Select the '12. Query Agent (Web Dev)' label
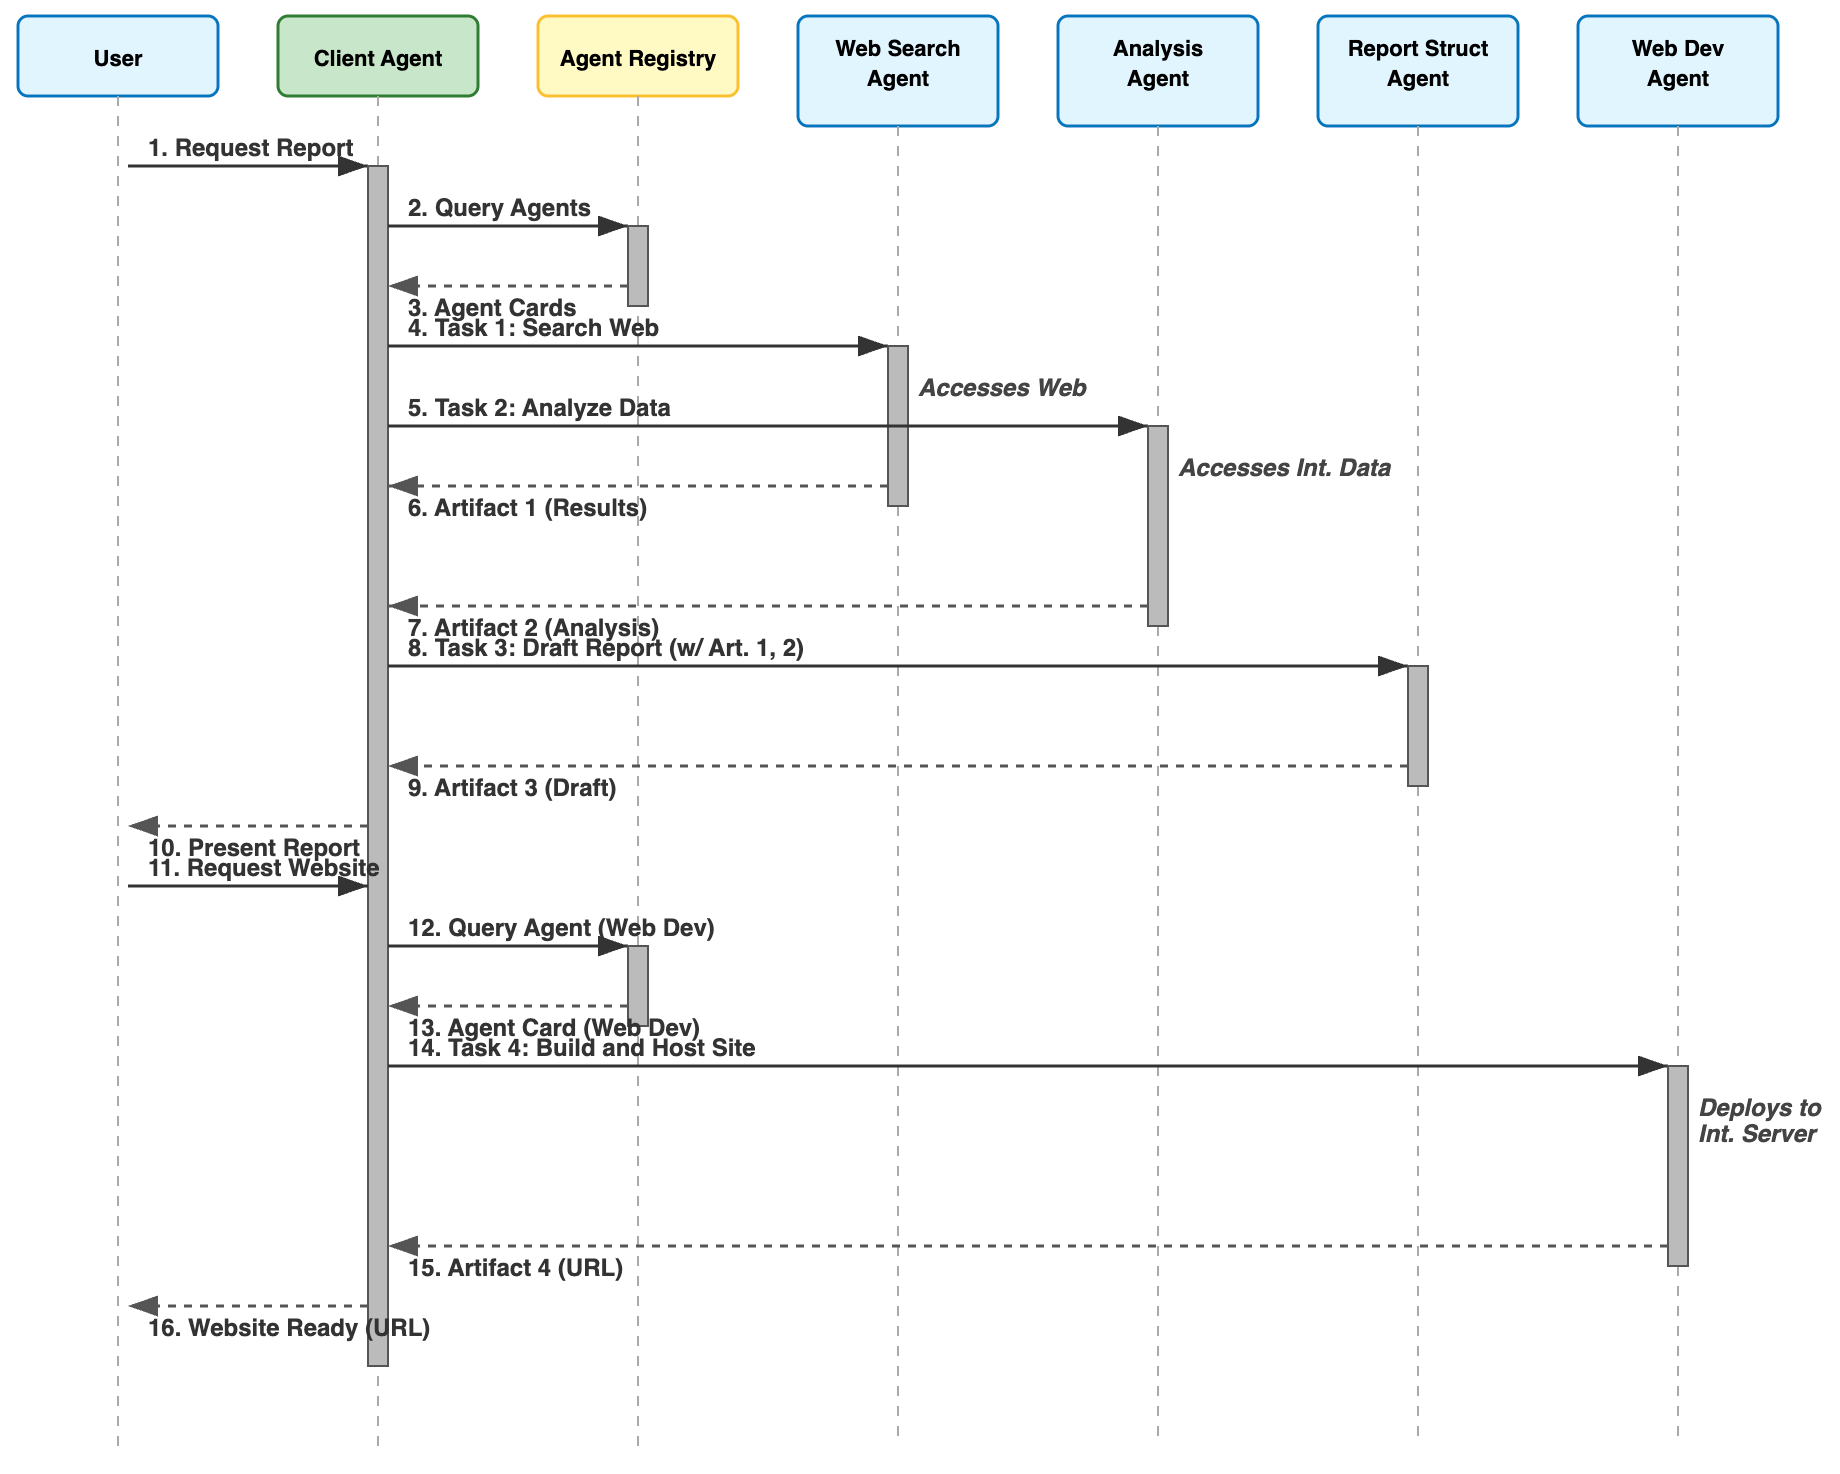 click(x=561, y=928)
